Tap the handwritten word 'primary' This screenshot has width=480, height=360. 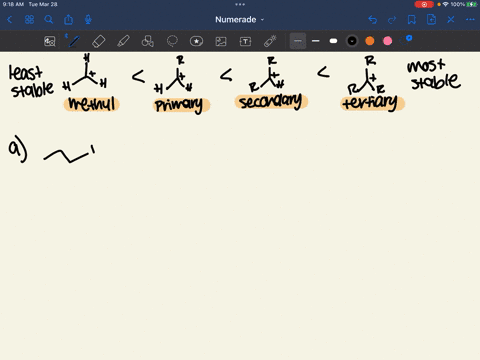tap(179, 105)
